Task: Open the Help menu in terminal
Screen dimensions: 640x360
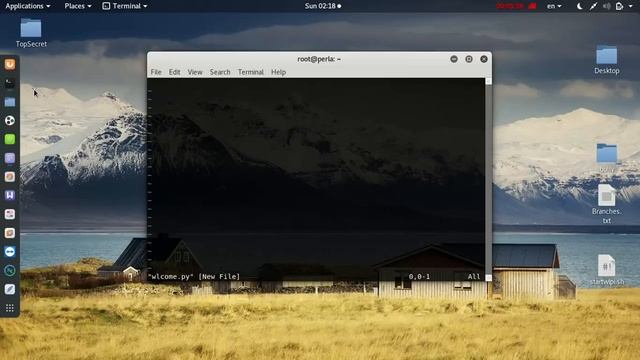Action: (x=278, y=72)
